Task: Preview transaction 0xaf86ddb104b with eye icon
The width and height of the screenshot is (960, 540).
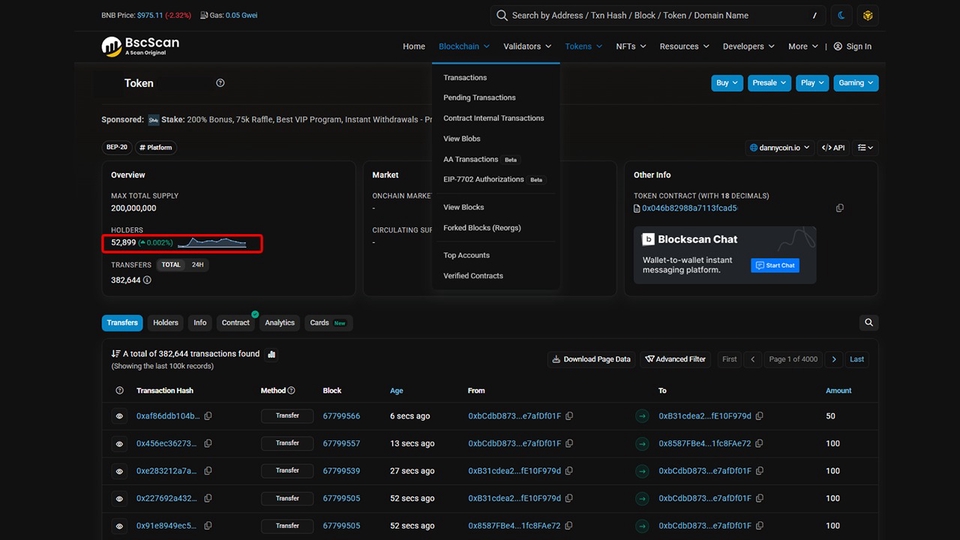Action: point(119,416)
